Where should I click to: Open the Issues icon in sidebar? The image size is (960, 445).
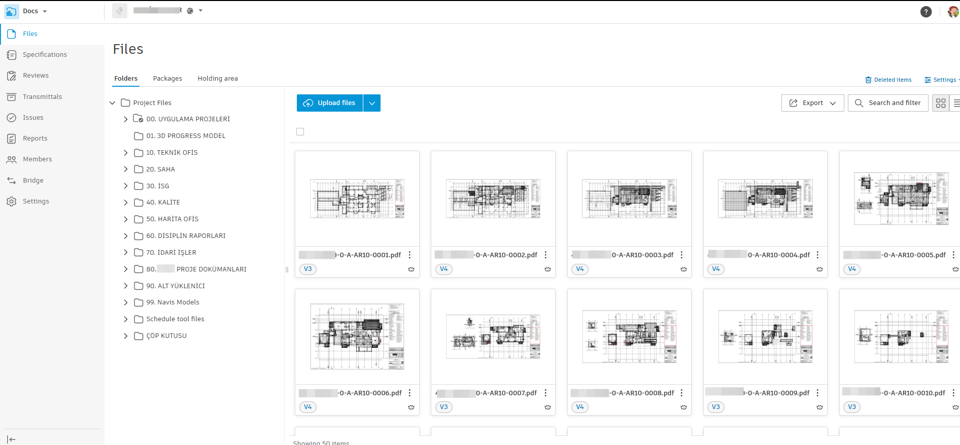[11, 118]
